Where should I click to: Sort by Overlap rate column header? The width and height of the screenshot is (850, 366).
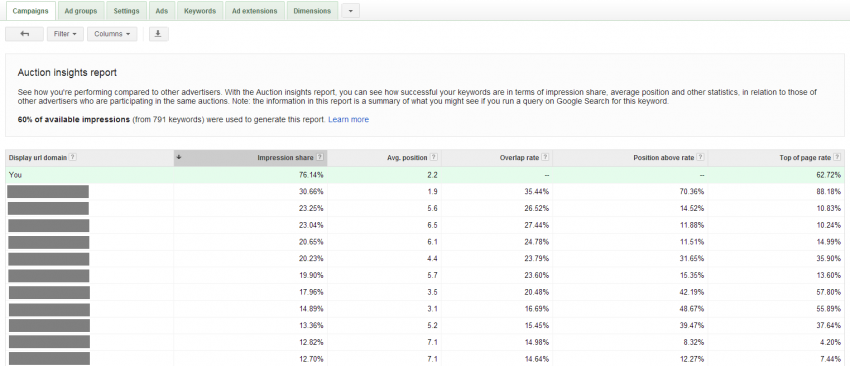point(519,158)
